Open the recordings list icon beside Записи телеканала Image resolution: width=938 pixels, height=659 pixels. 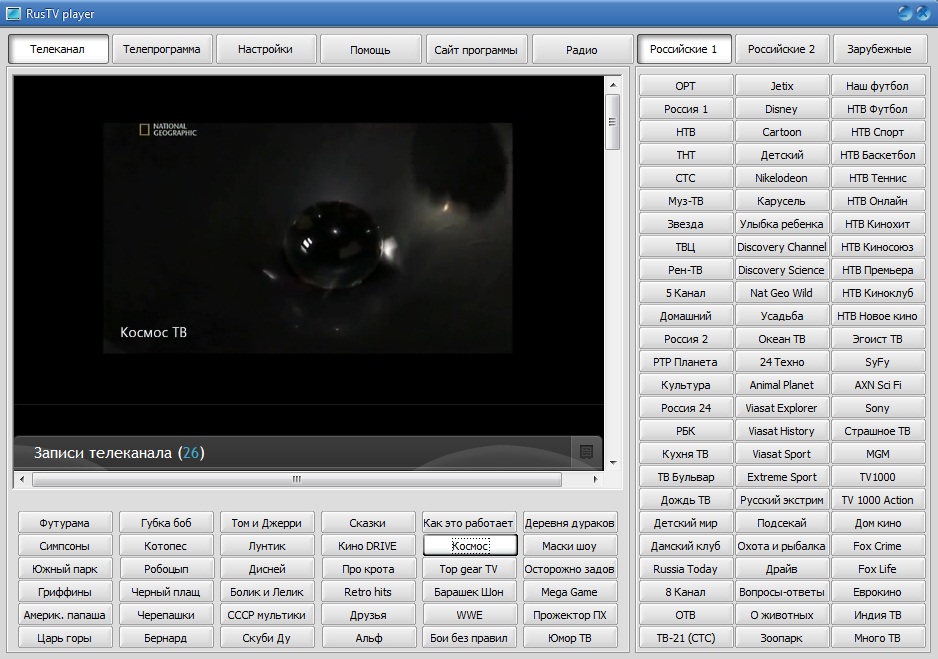[586, 452]
